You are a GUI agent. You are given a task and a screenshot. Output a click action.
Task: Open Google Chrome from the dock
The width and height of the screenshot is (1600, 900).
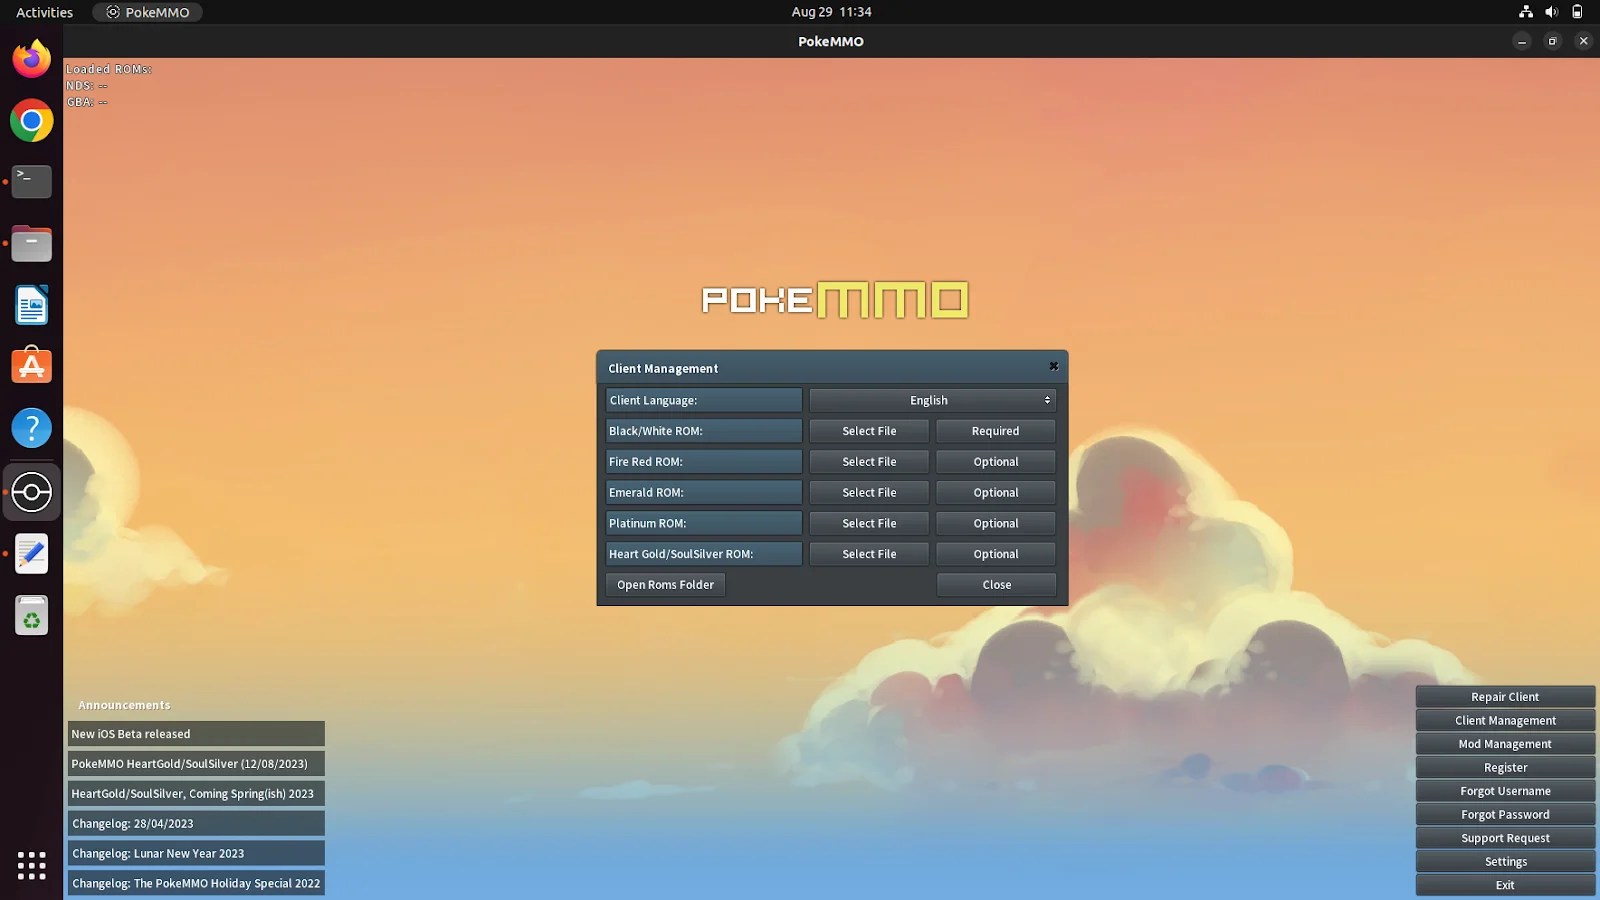(31, 121)
